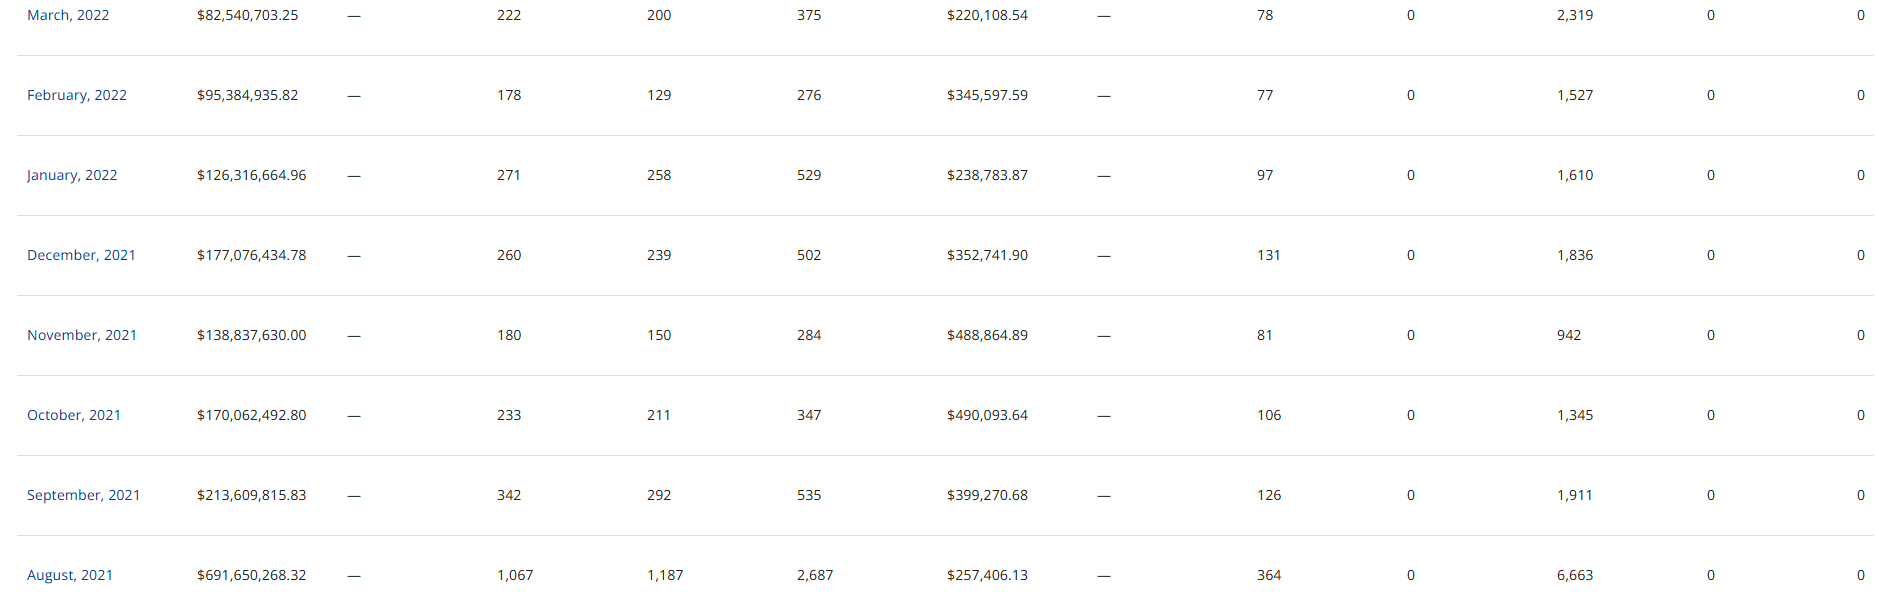
Task: Click the 2,319 value in March row
Action: click(x=1575, y=15)
